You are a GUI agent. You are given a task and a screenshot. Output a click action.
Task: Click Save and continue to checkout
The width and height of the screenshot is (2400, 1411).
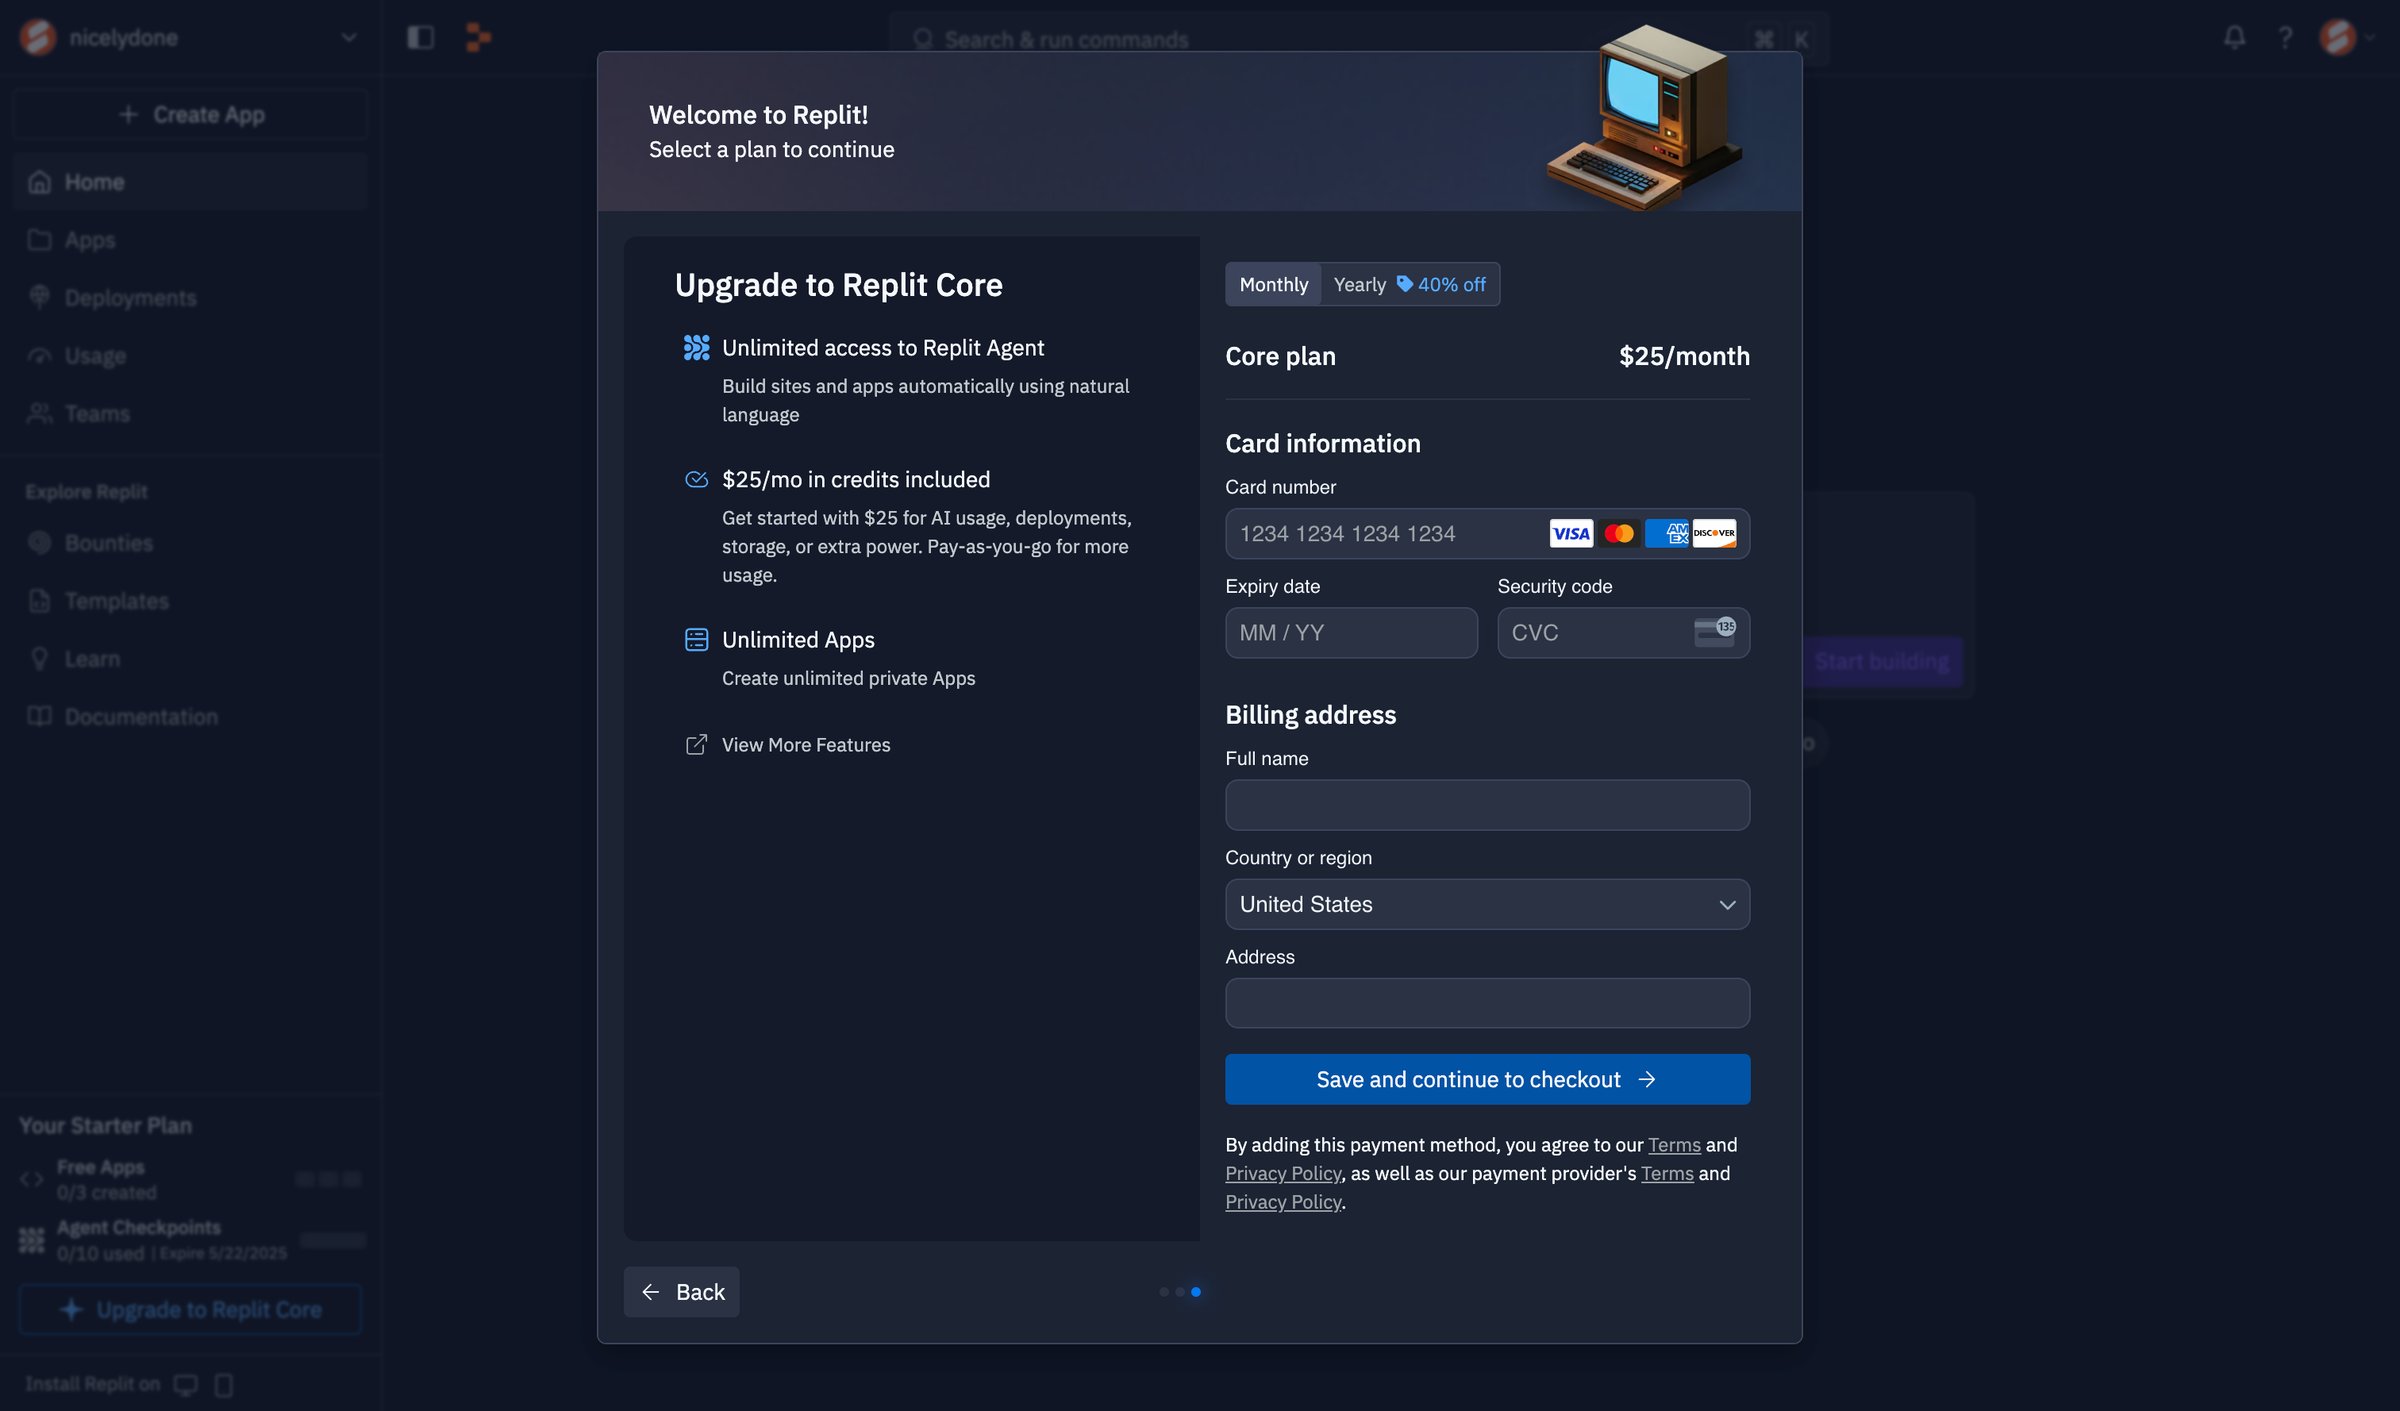click(1487, 1079)
